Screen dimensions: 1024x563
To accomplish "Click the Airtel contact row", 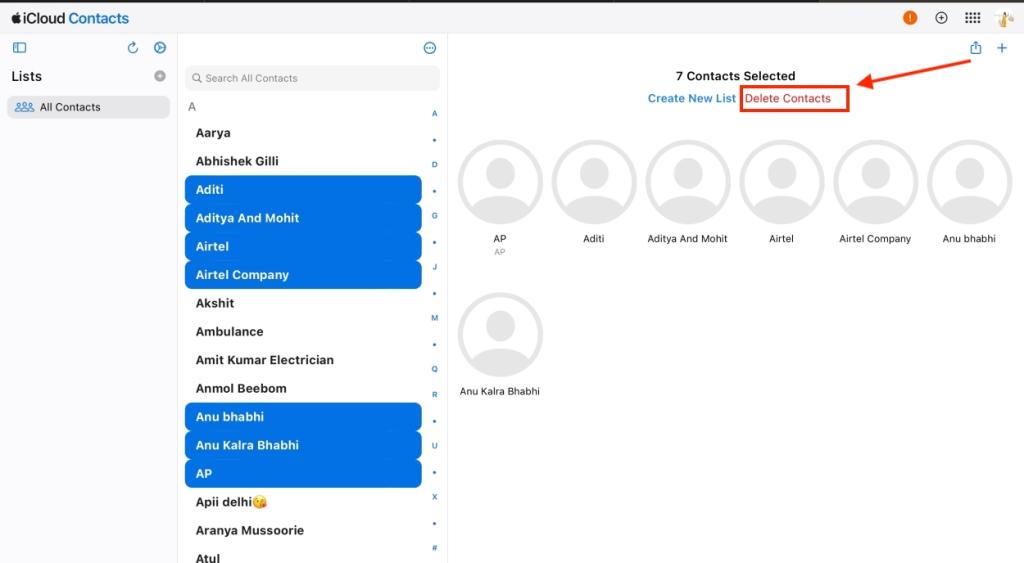I will [303, 246].
